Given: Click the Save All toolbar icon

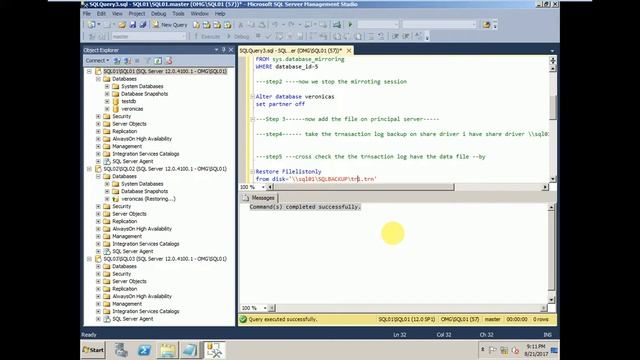Looking at the screenshot, I should pos(143,25).
